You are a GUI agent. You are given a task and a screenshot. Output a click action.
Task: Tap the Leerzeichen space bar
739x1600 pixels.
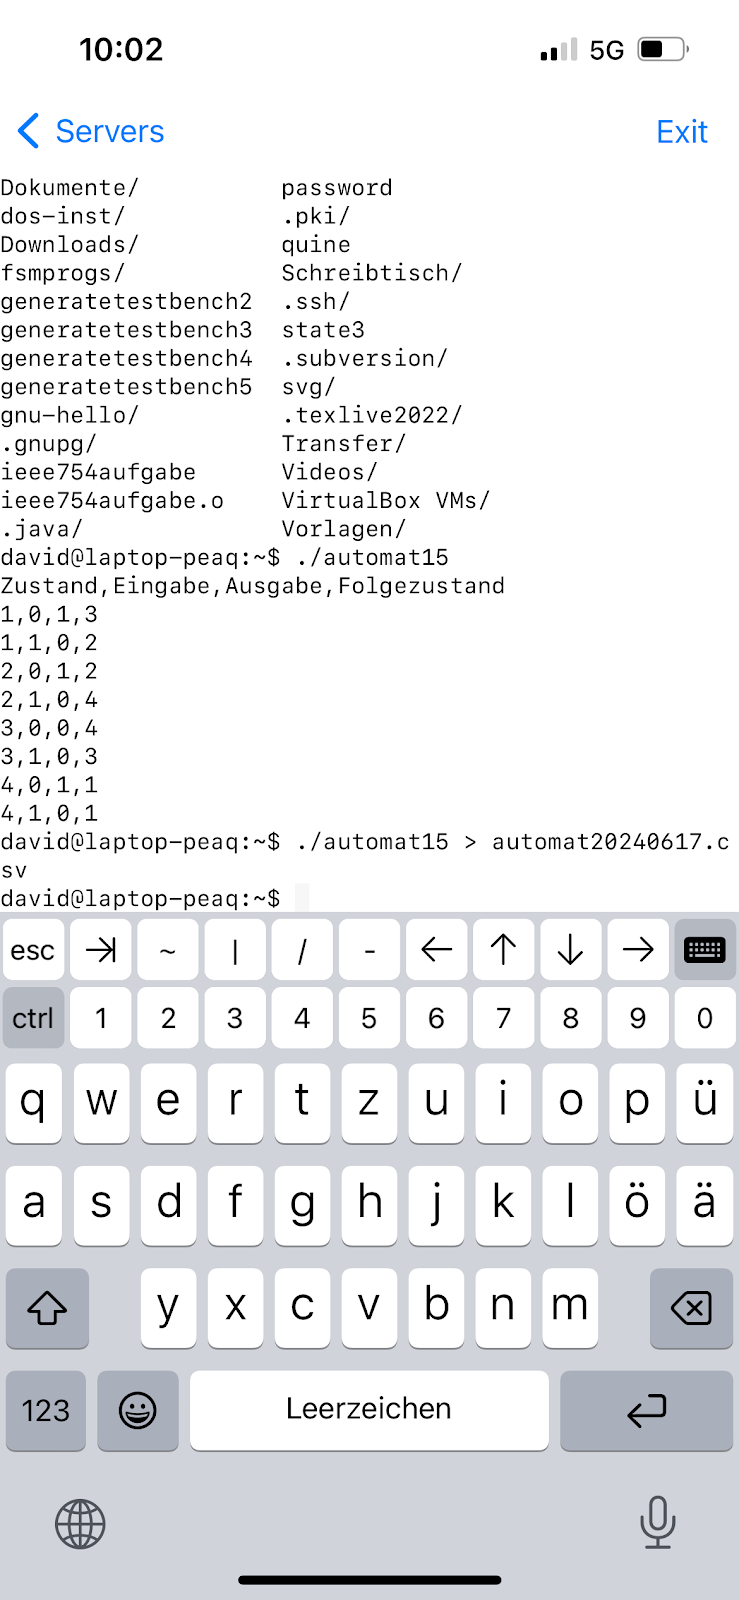[369, 1410]
